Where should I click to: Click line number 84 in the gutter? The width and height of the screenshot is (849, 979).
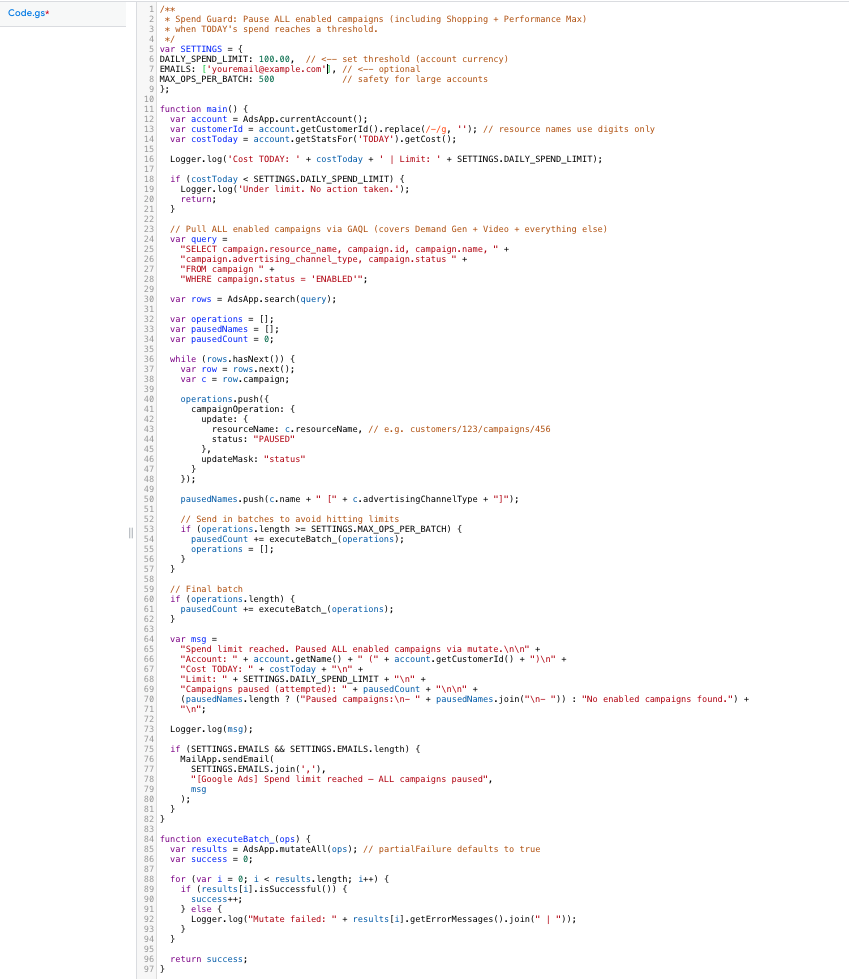(149, 838)
